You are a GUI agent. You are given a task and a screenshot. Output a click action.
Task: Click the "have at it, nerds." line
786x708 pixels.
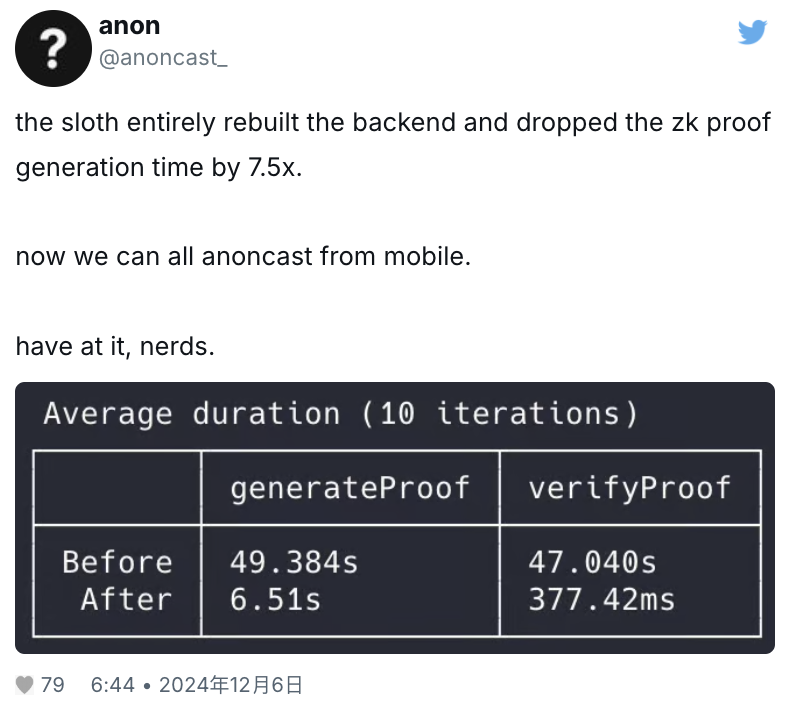115,346
